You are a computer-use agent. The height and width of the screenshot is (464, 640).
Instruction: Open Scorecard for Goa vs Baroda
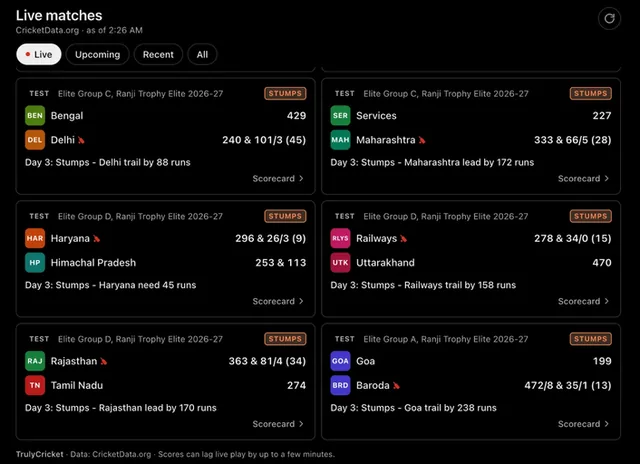pos(583,424)
